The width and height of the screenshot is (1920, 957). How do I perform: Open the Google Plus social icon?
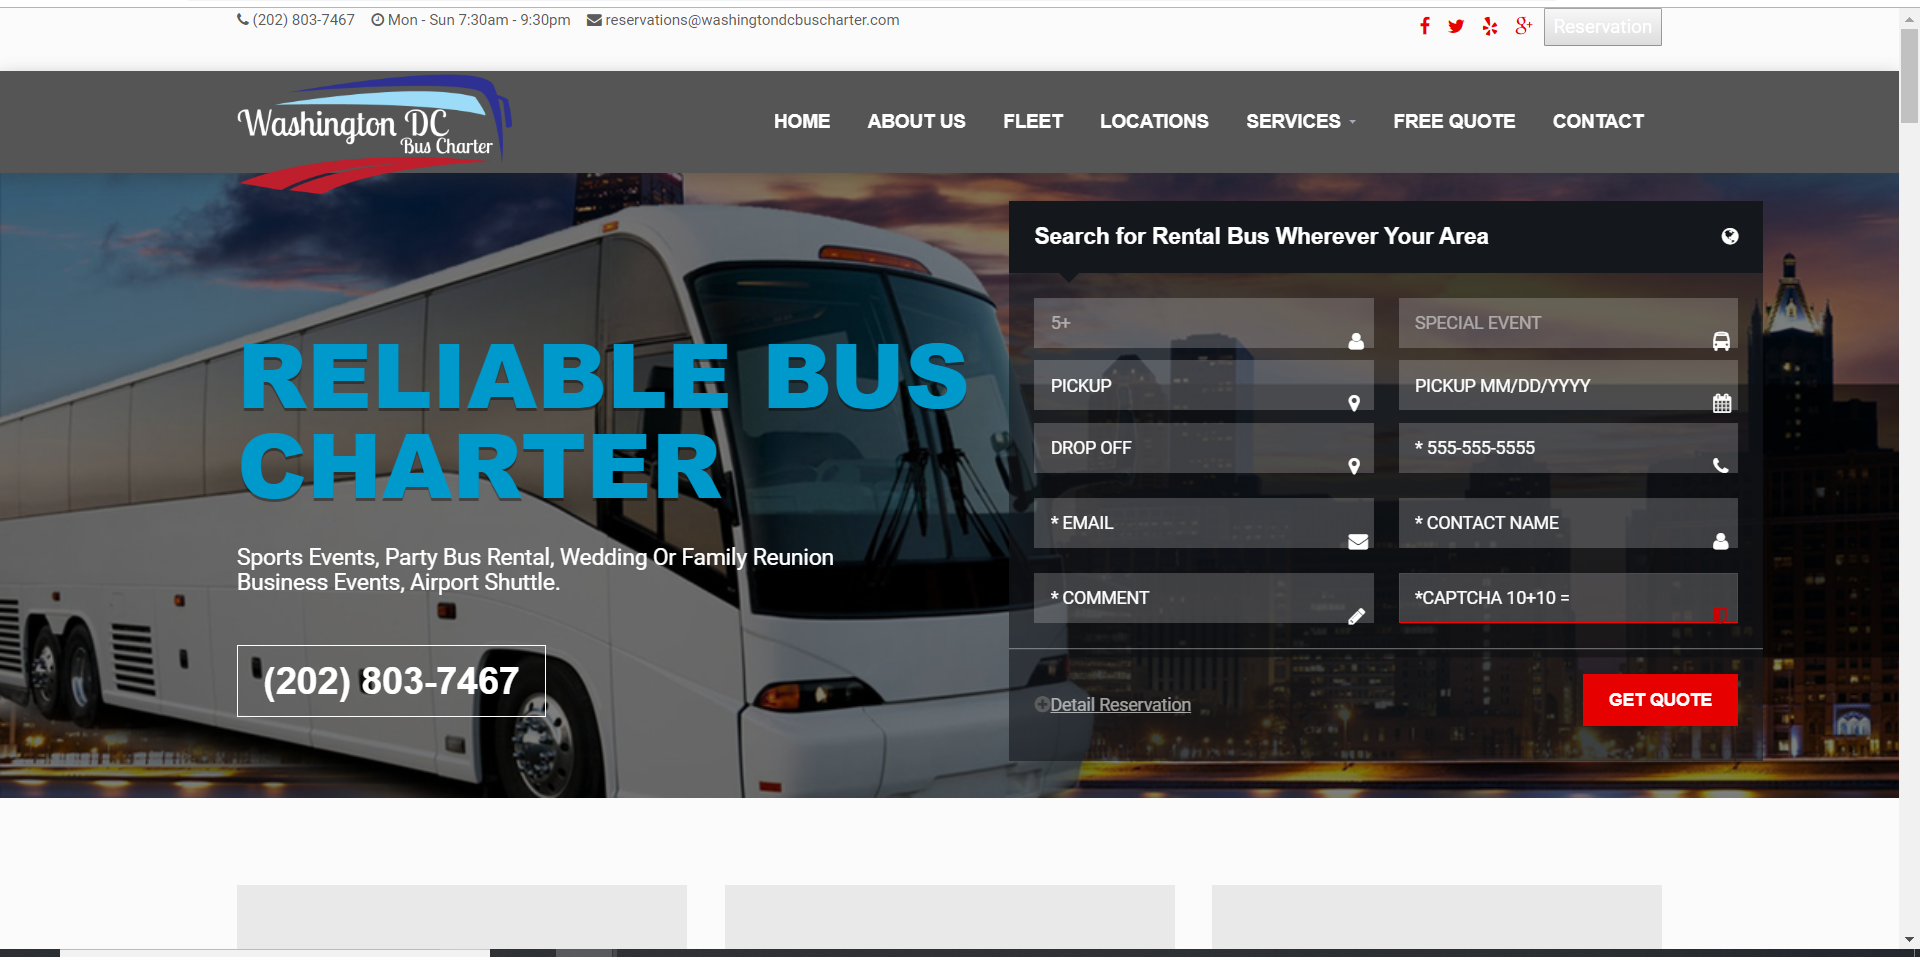coord(1523,26)
